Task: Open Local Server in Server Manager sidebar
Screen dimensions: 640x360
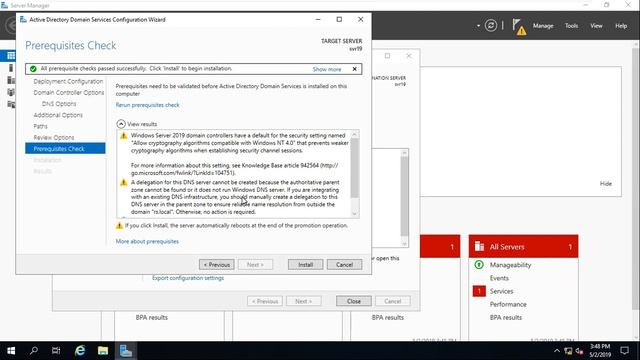Action: tap(11, 68)
